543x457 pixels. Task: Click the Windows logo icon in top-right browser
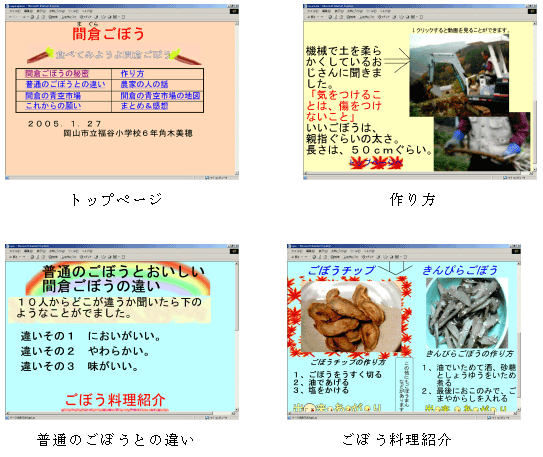tap(532, 11)
